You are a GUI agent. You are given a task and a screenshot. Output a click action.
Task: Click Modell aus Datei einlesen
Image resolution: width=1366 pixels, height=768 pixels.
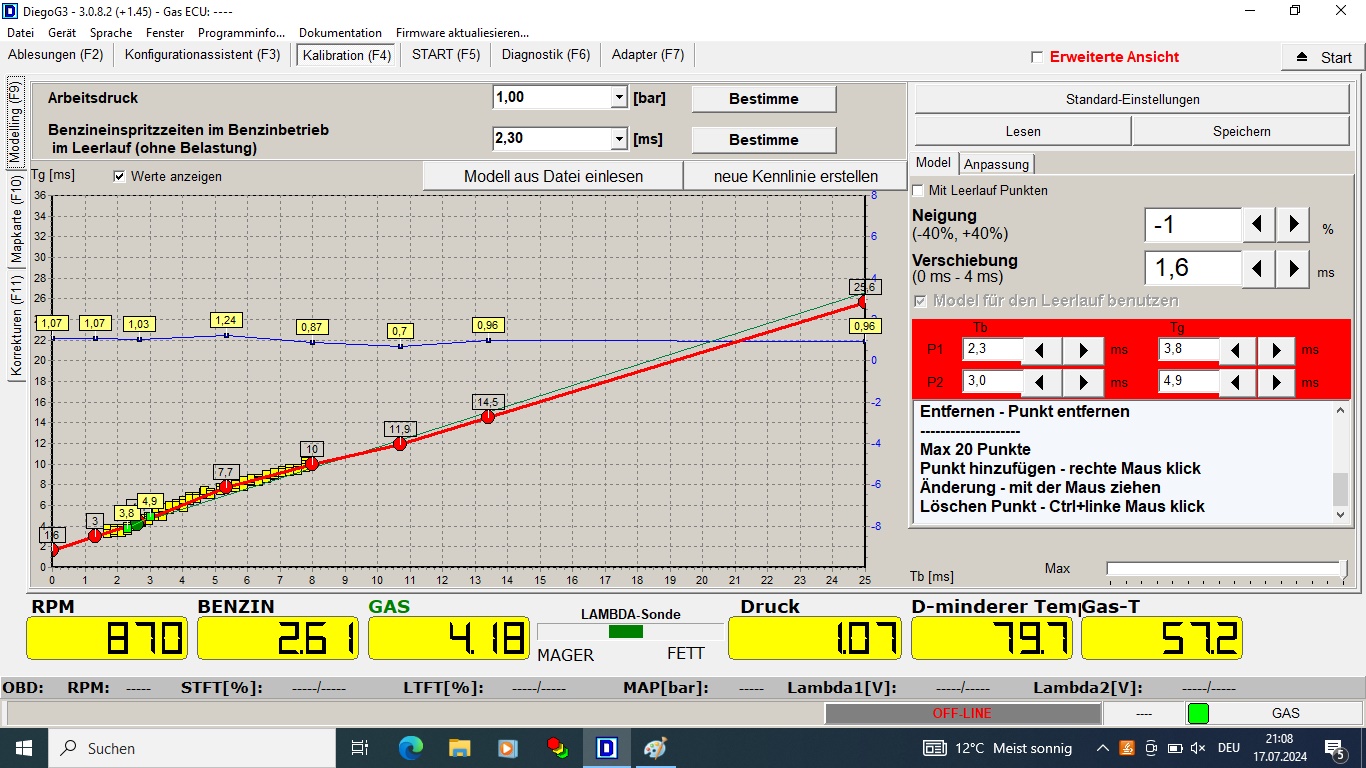(553, 176)
